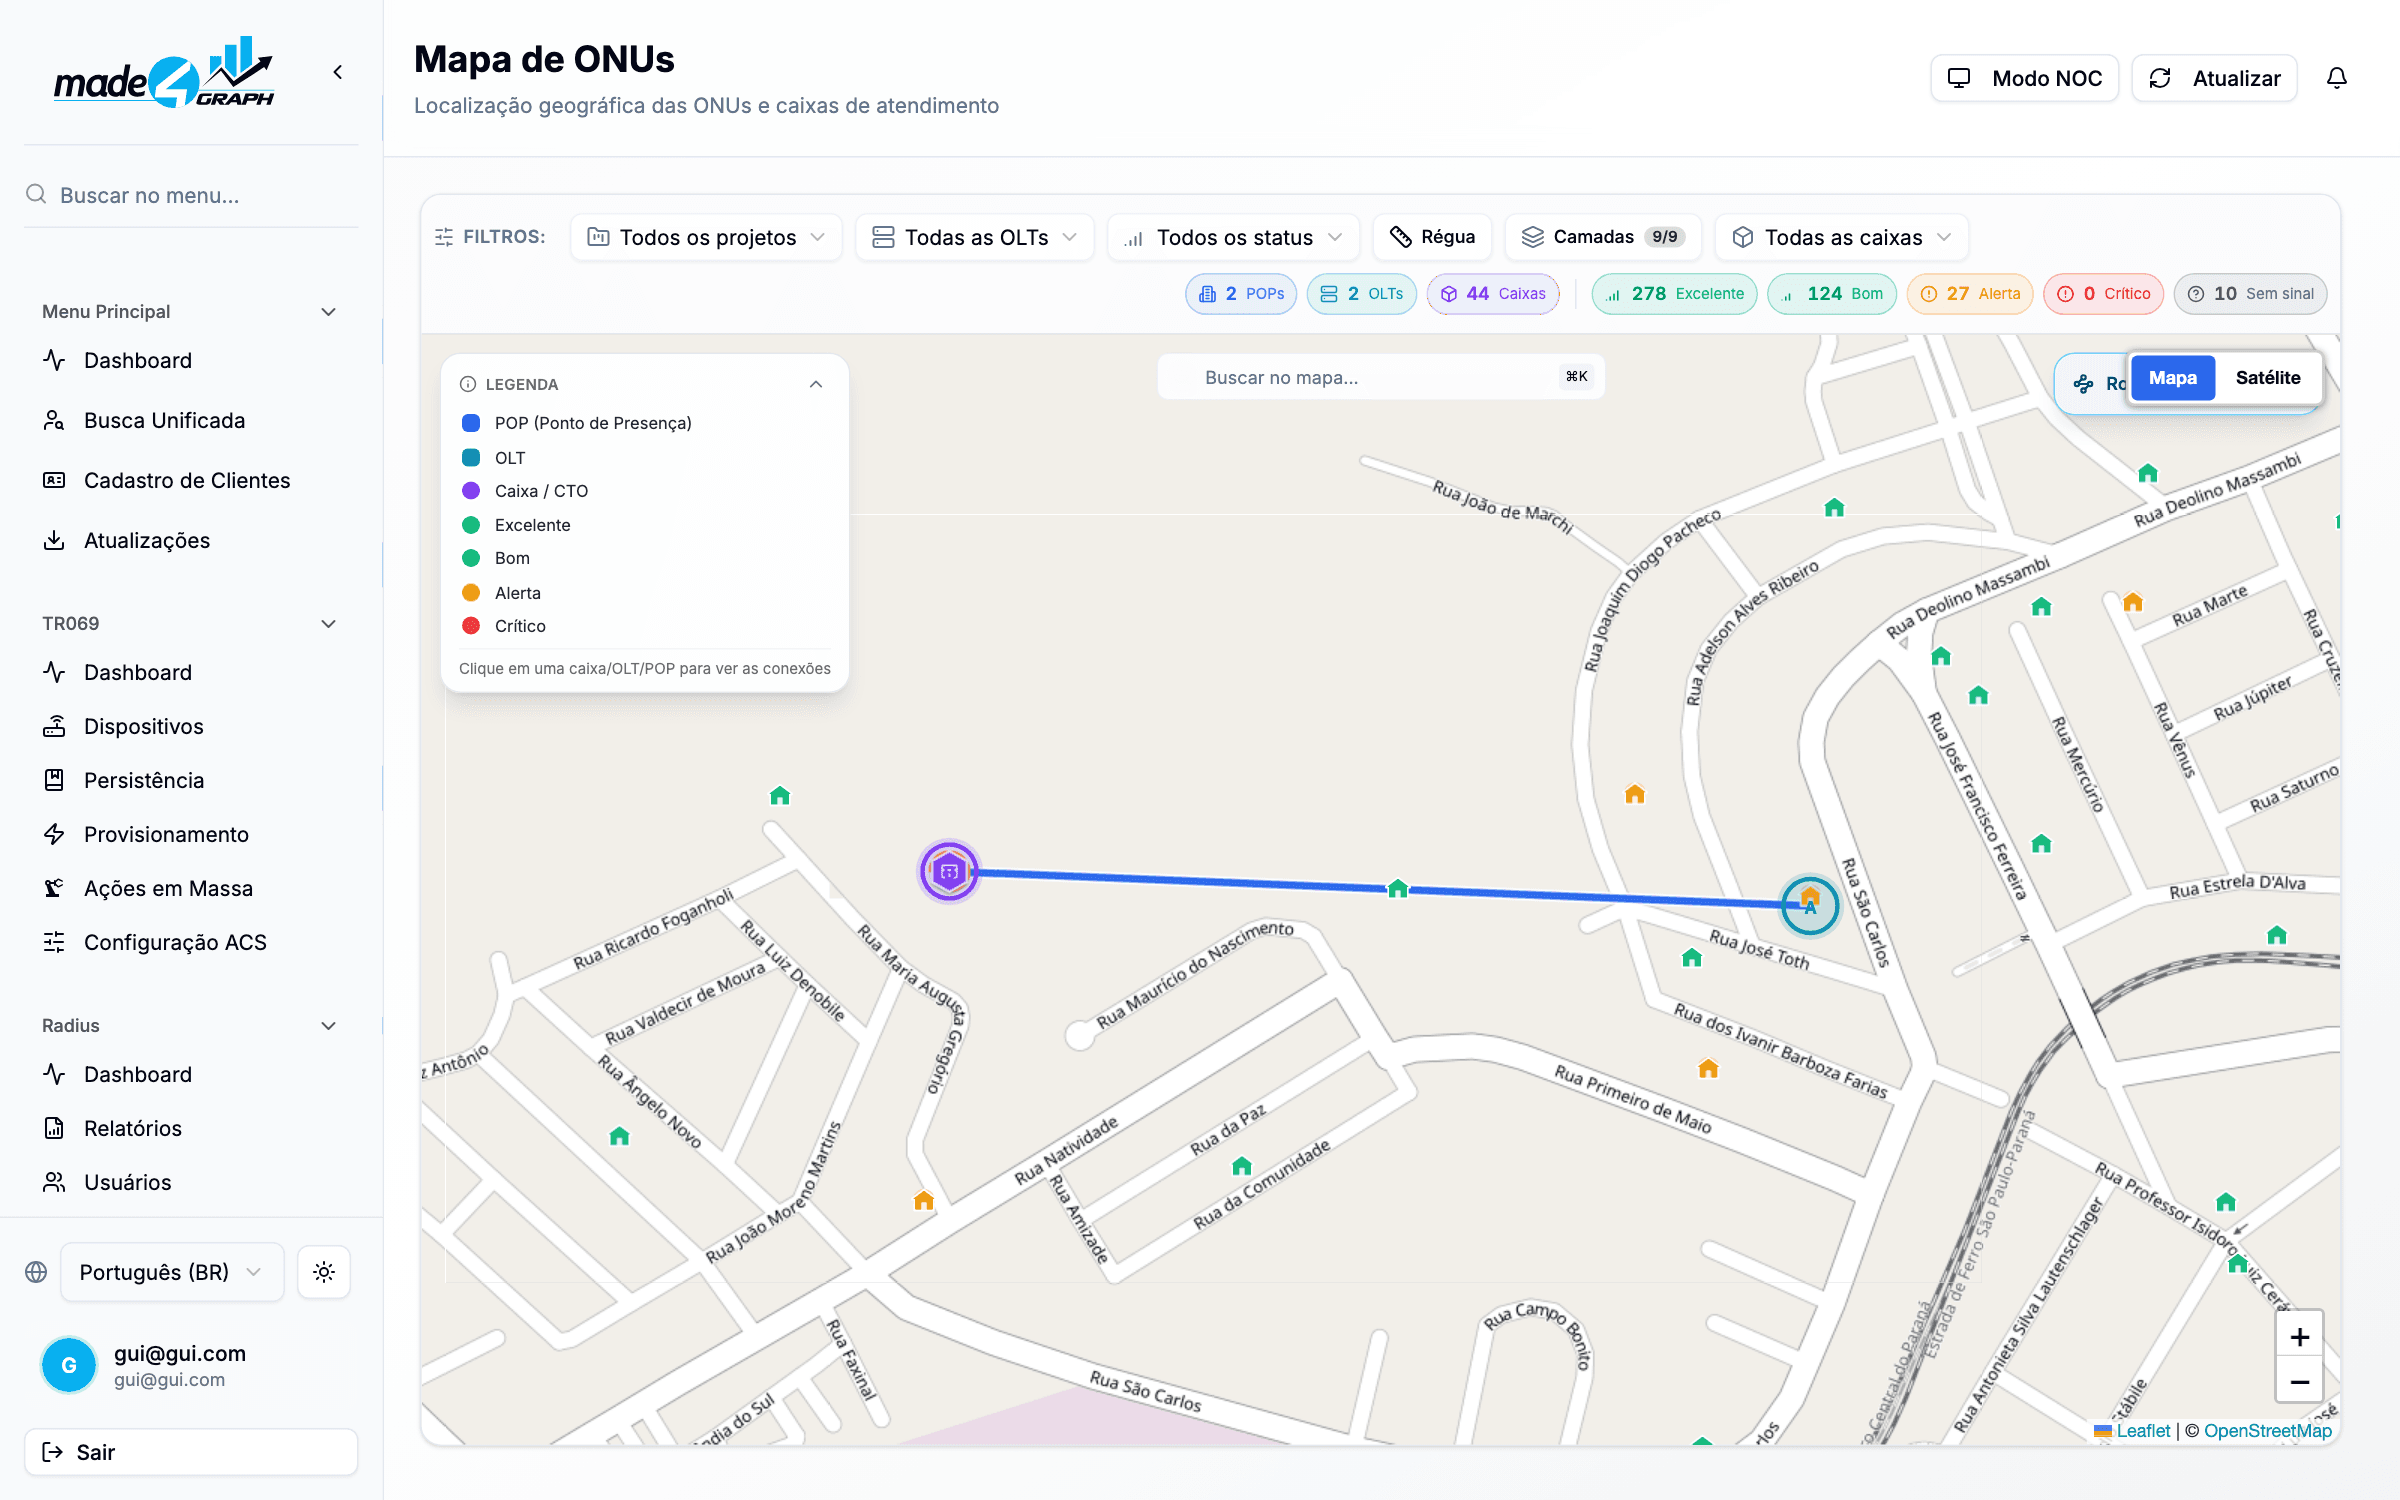The height and width of the screenshot is (1500, 2400).
Task: Open the Todas as OLTs dropdown
Action: [x=975, y=237]
